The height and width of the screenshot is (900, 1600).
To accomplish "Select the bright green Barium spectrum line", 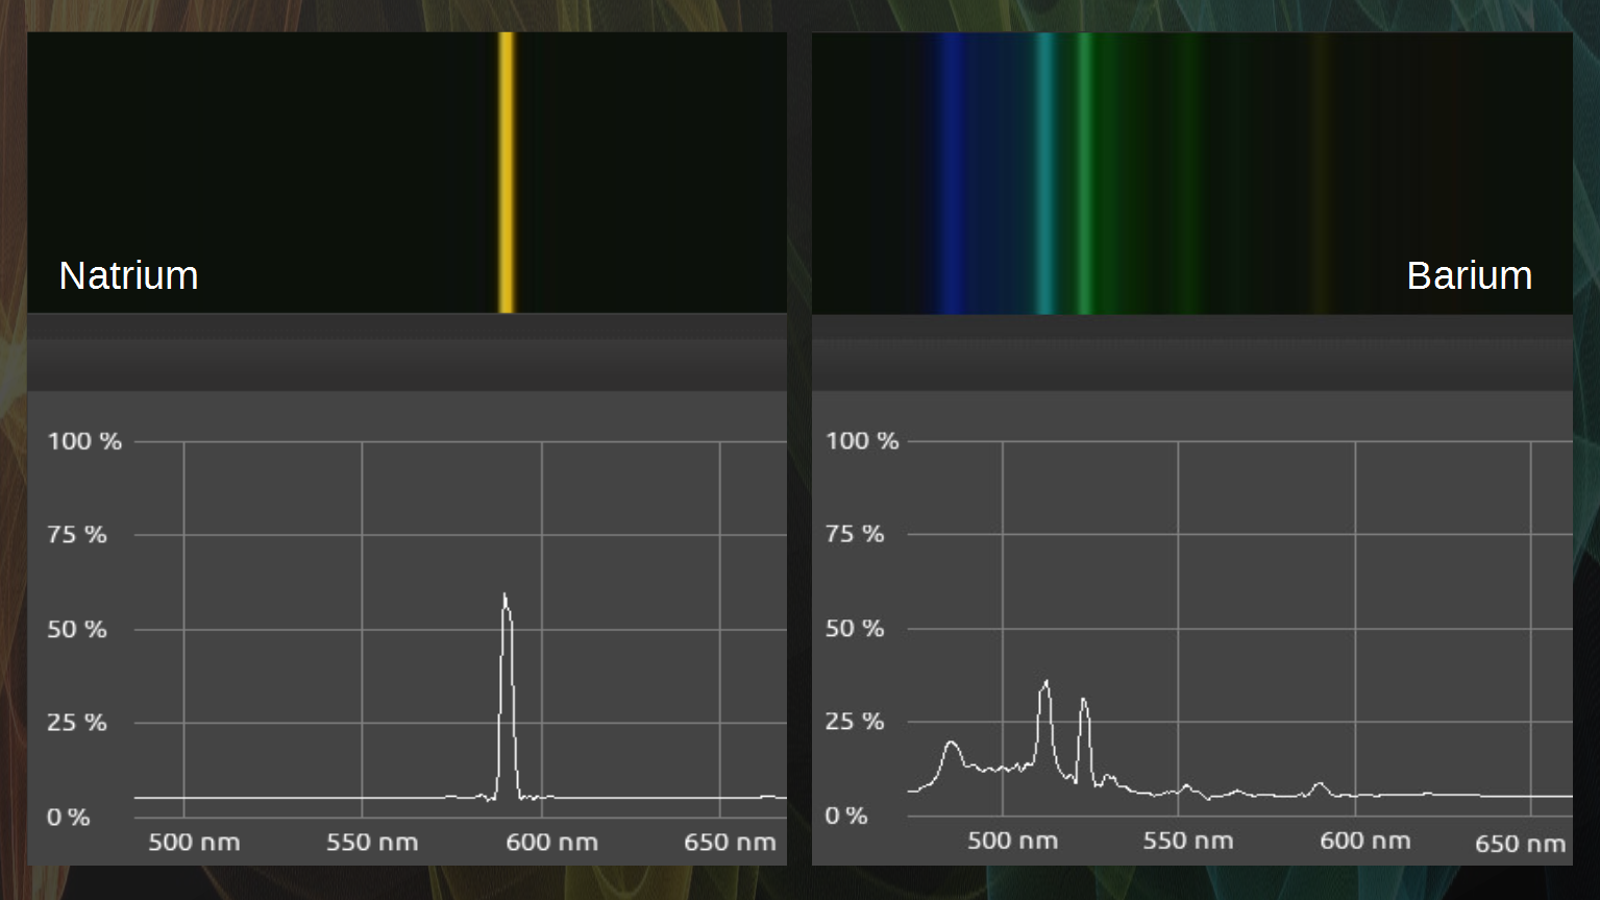I will pos(1084,173).
